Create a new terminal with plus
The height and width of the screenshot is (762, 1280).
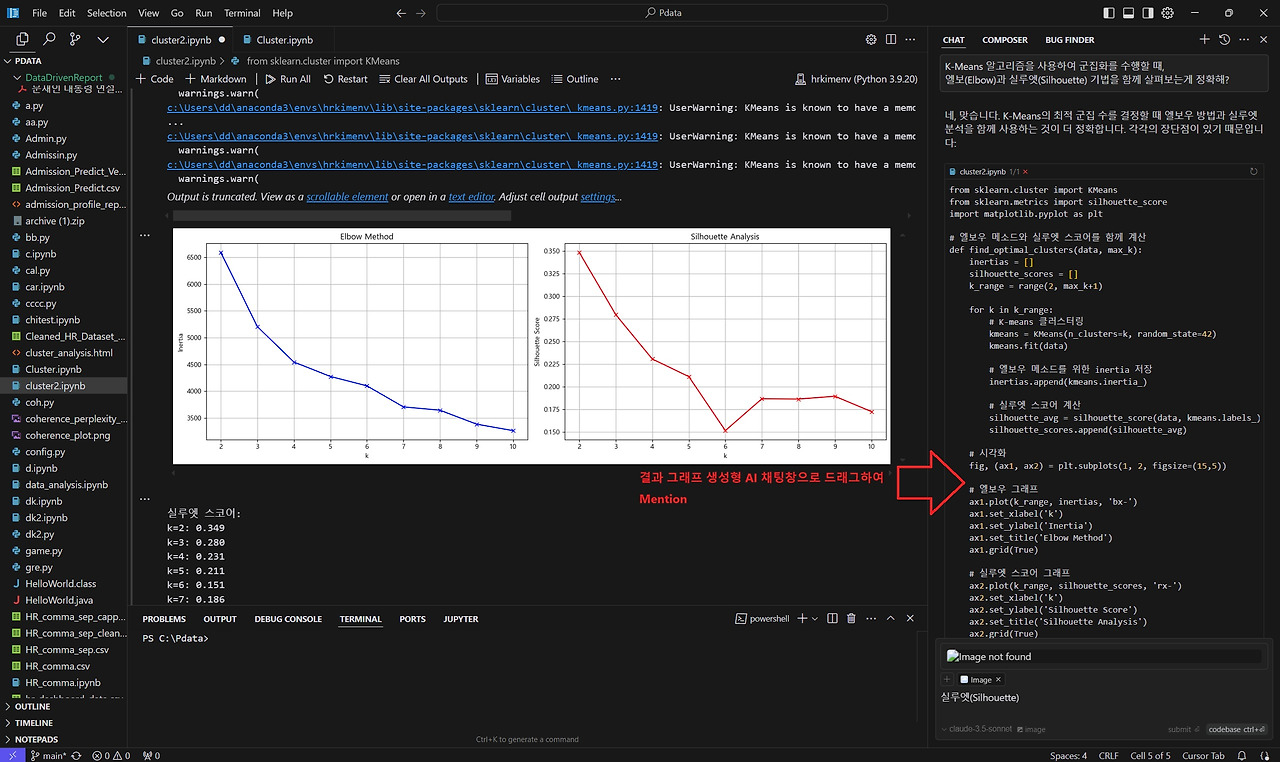click(802, 619)
